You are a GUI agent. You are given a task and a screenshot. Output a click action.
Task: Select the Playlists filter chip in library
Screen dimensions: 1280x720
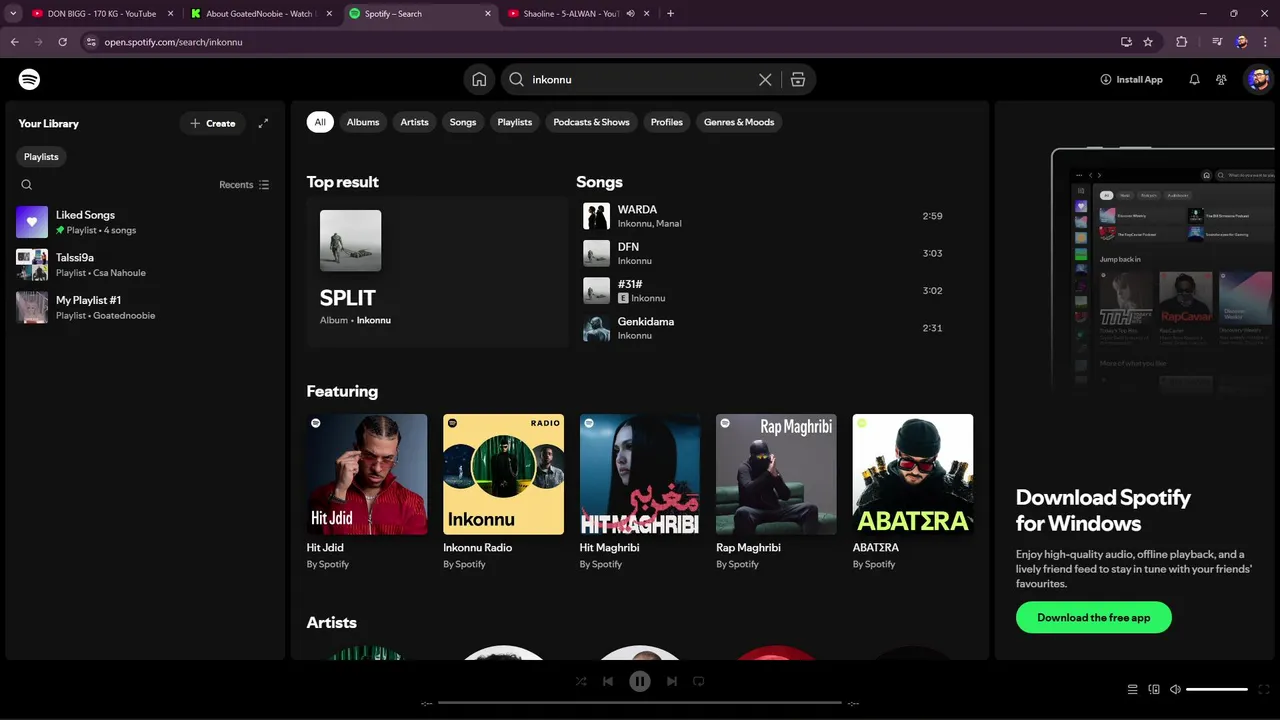[x=41, y=157]
